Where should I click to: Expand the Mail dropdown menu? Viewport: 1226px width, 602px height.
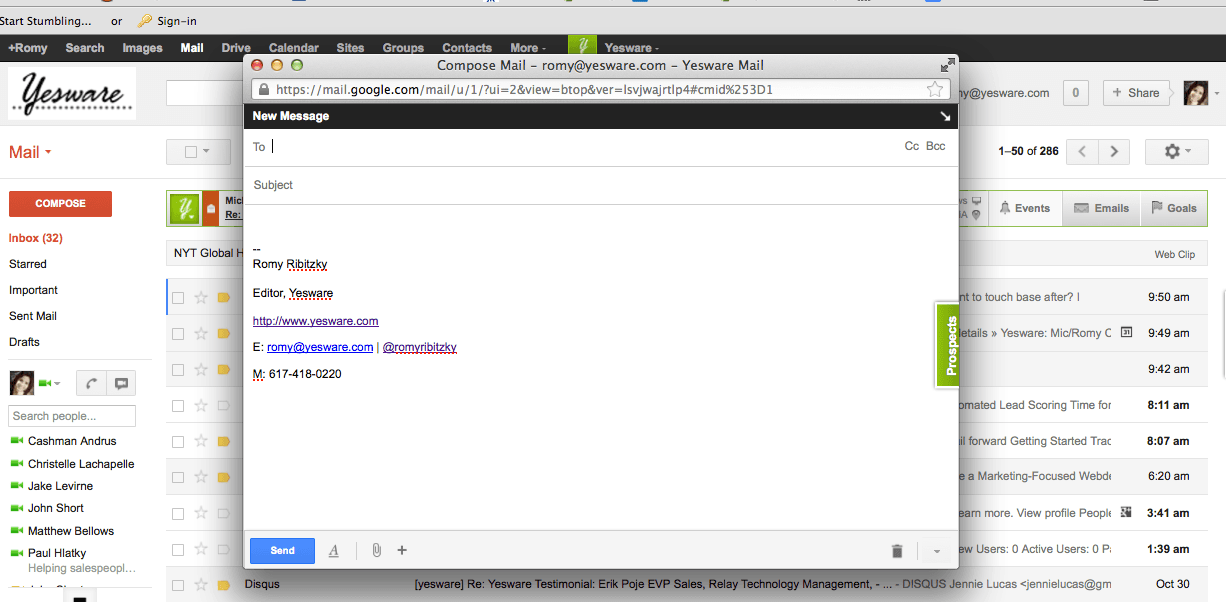pos(30,152)
